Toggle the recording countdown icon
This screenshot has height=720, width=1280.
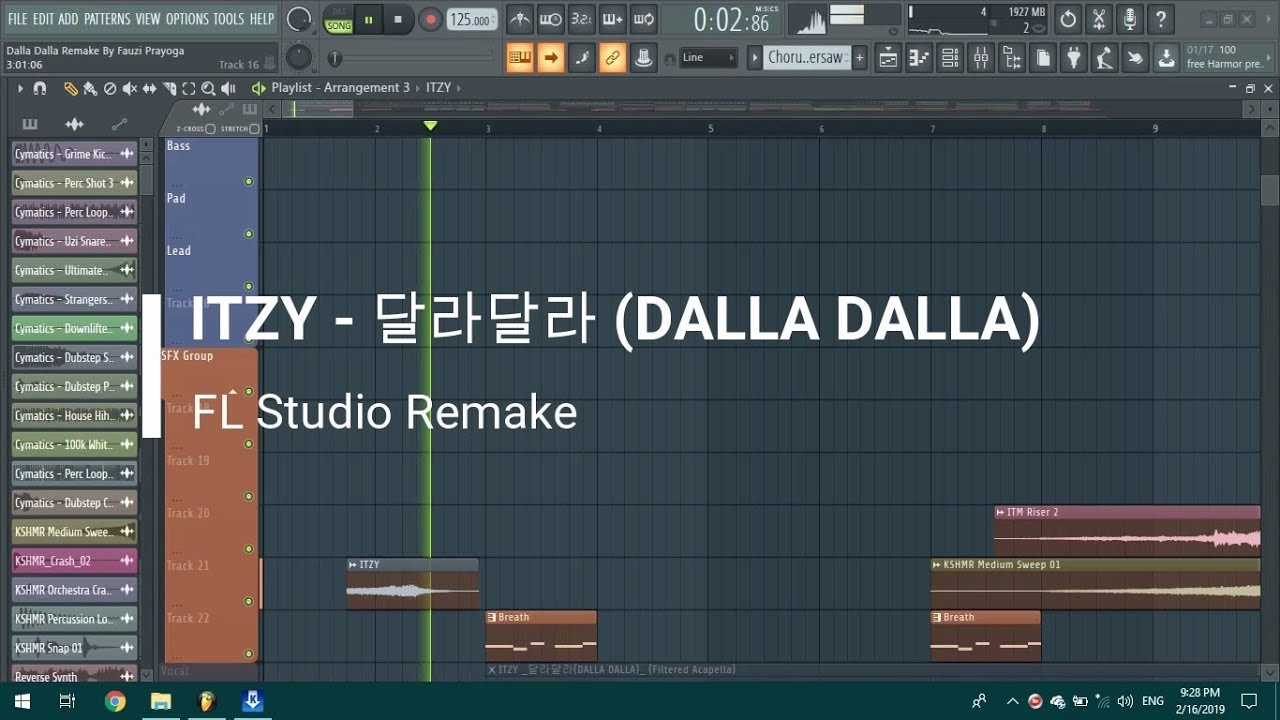pos(582,19)
